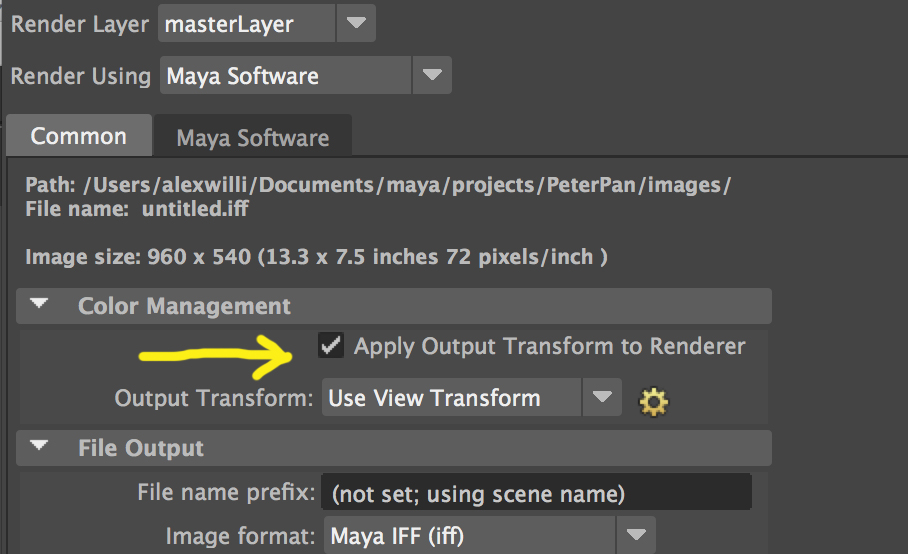Collapse the File Output section triangle
This screenshot has width=908, height=554.
click(x=39, y=445)
